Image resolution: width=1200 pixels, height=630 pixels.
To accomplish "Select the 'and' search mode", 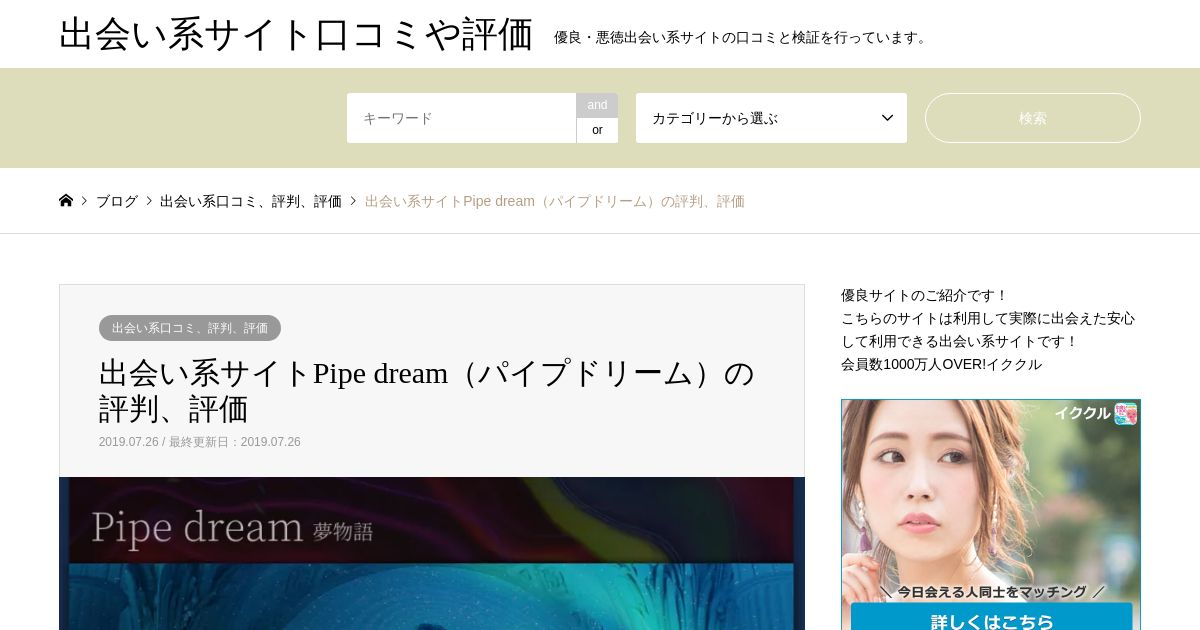I will point(597,105).
